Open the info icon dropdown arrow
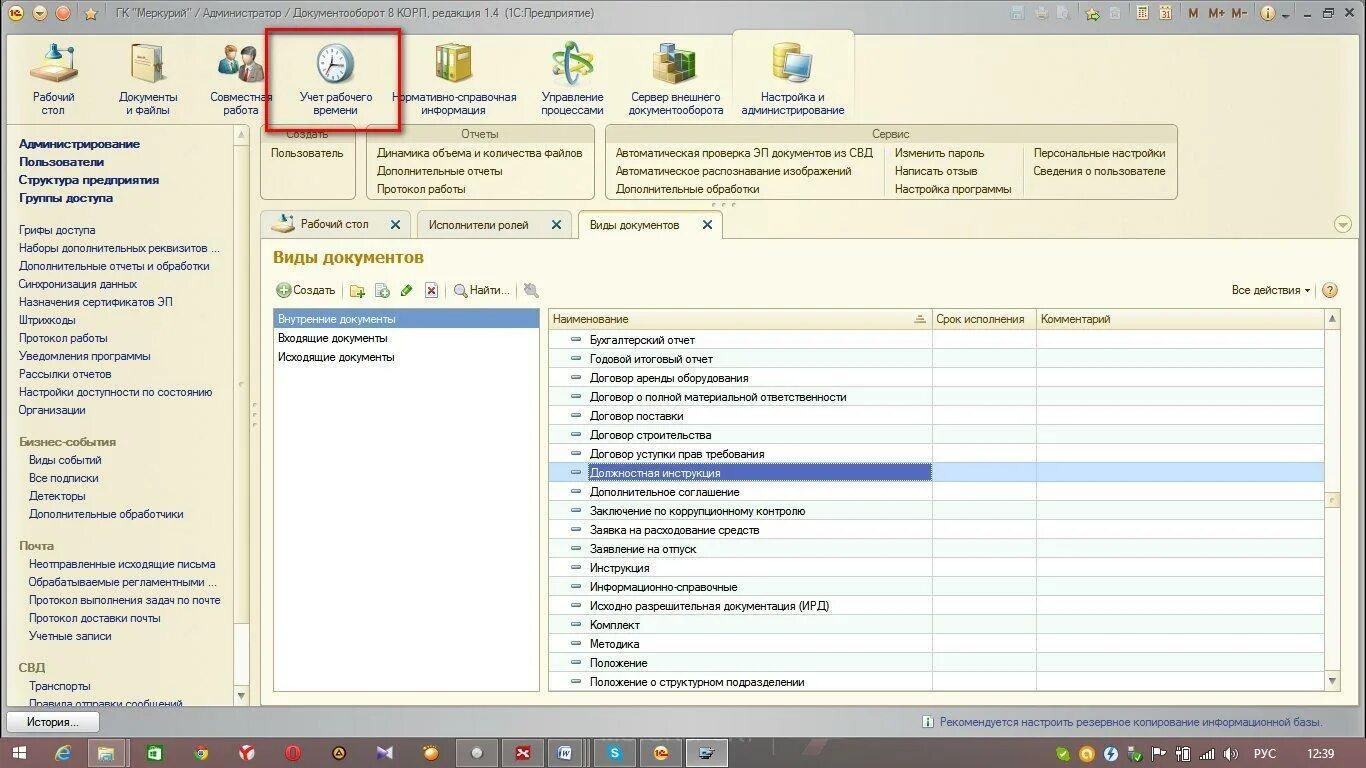The height and width of the screenshot is (768, 1366). 1285,13
